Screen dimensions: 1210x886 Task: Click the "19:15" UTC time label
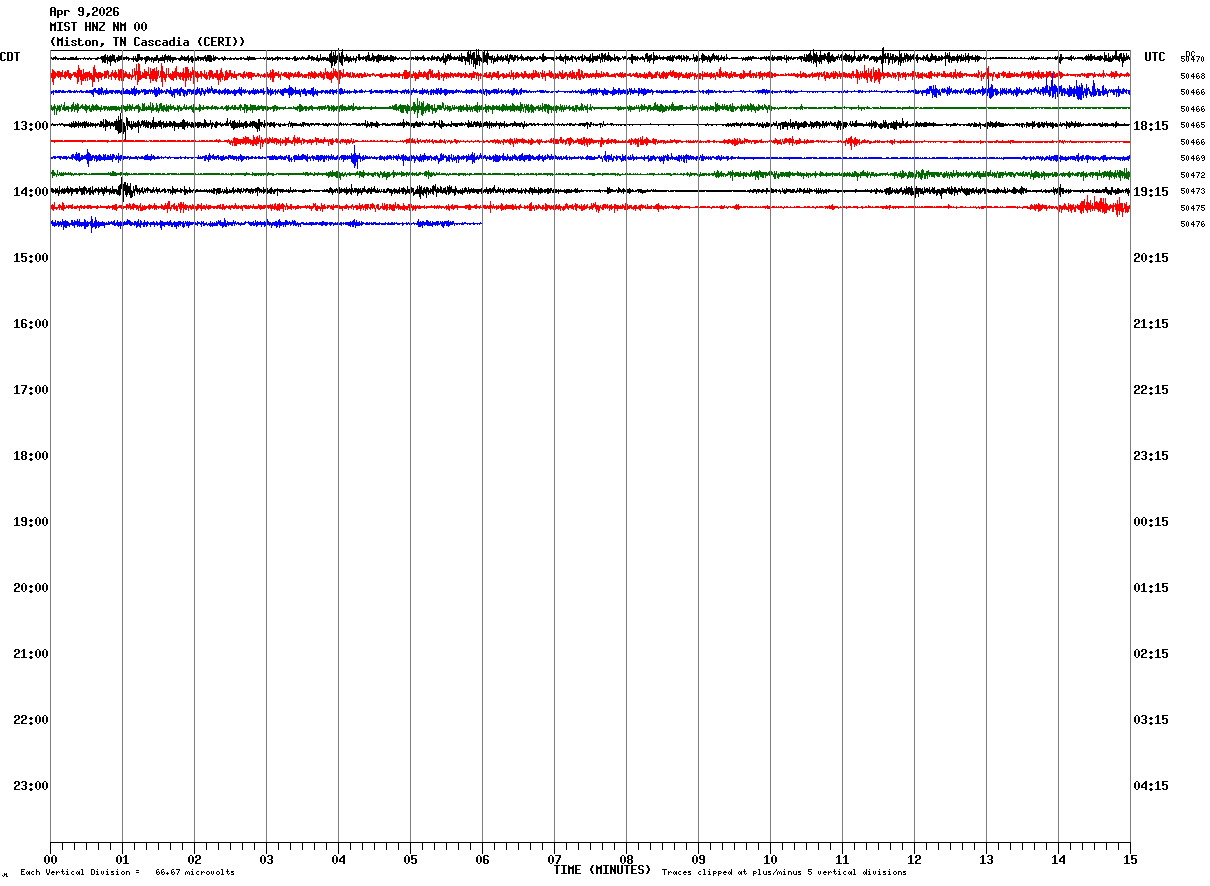click(x=1151, y=192)
